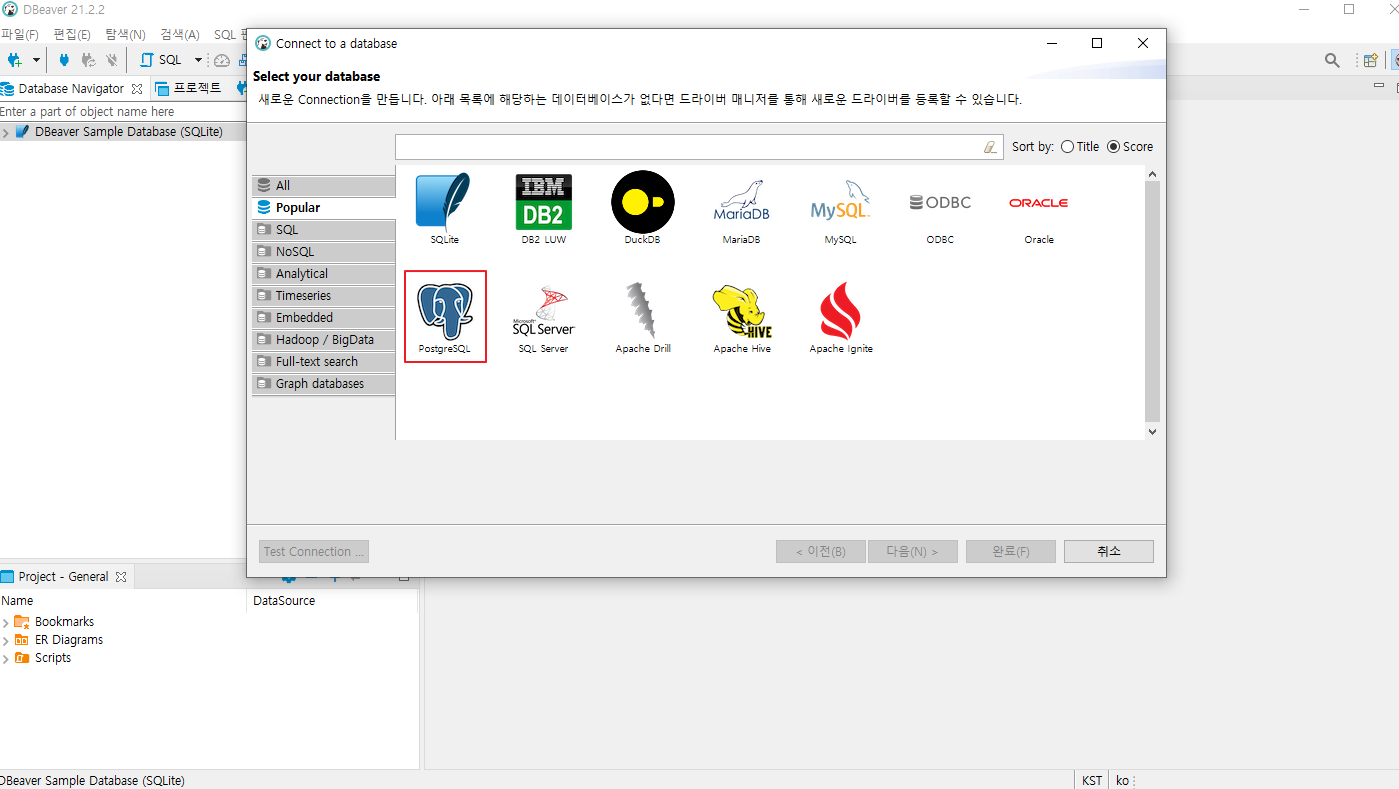Open the SQL database category
The width and height of the screenshot is (1399, 789).
[x=324, y=230]
